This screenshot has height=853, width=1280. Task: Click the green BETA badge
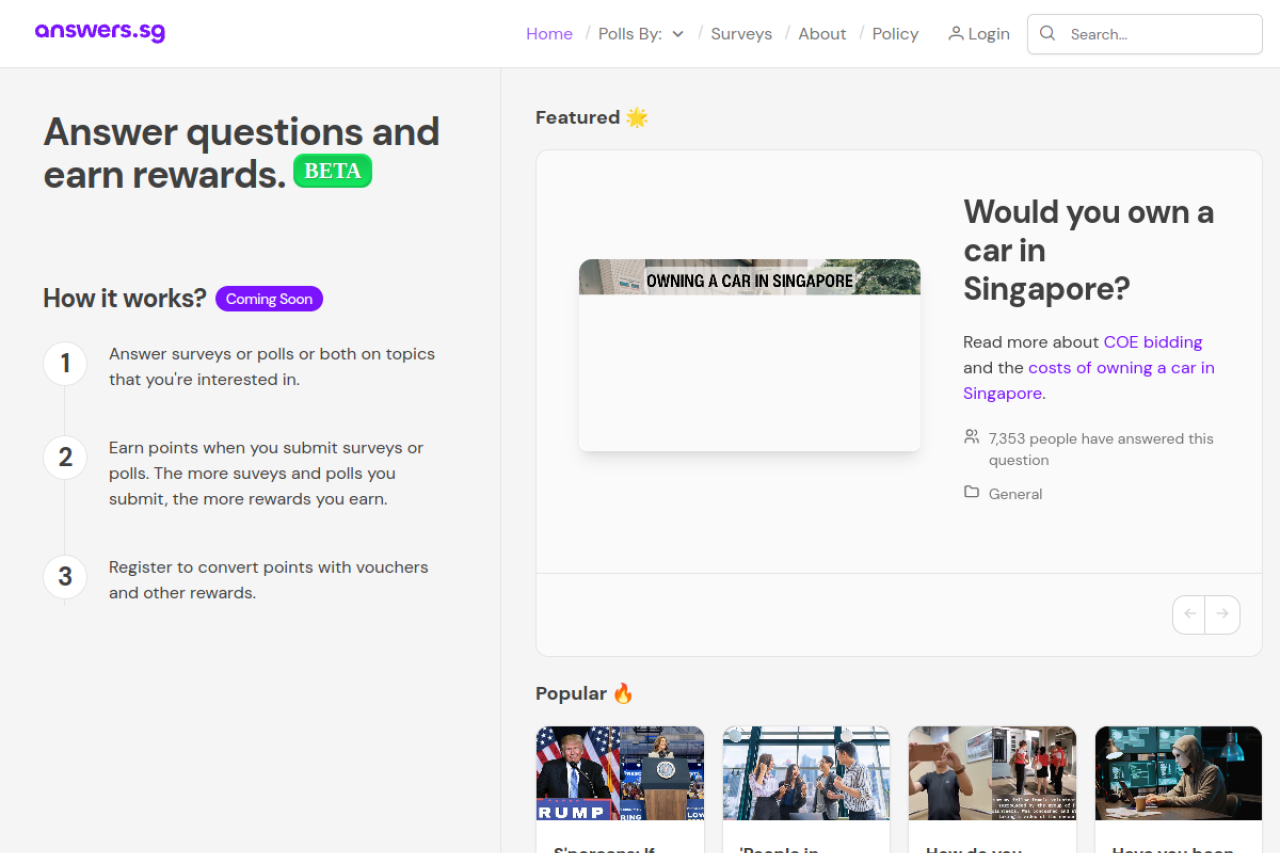point(332,171)
